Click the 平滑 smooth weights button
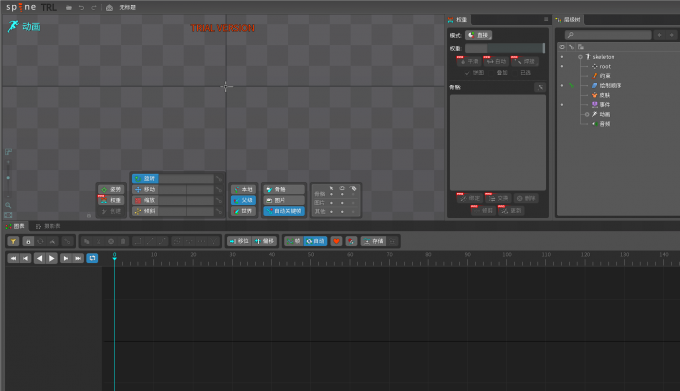680x391 pixels. 469,61
